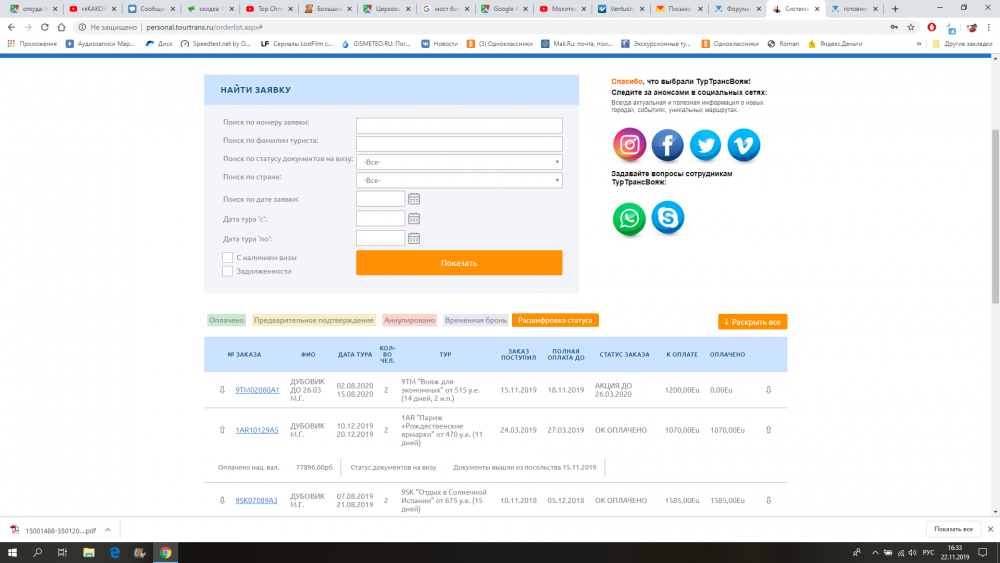Open the 'Новости' bookmark
The width and height of the screenshot is (1000, 563).
[439, 44]
